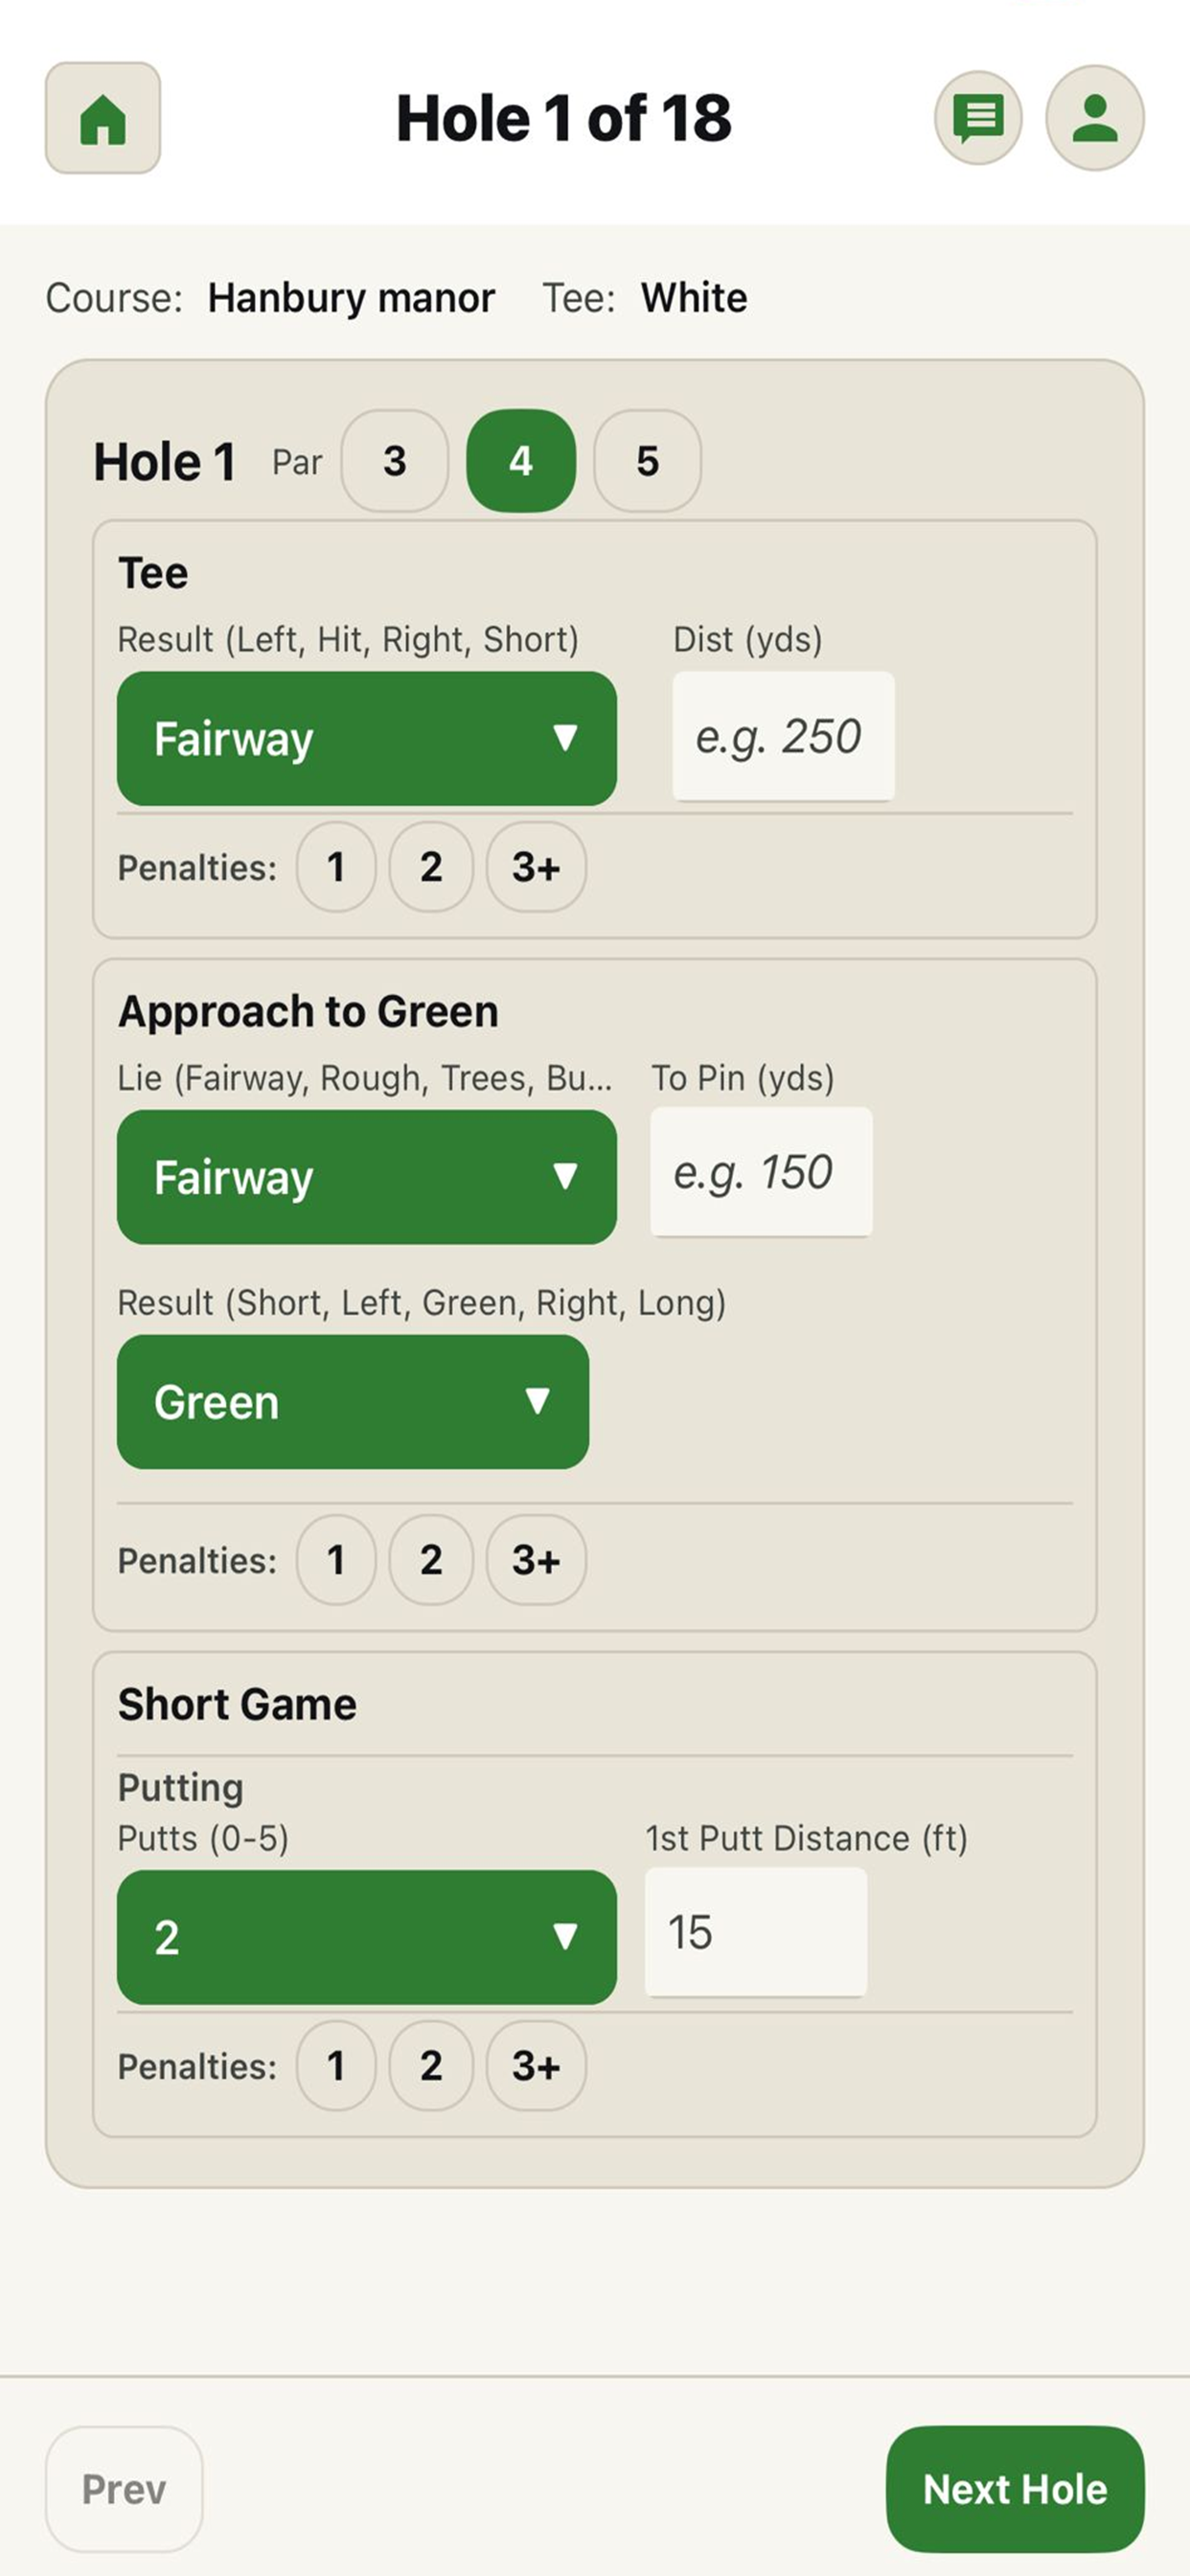The height and width of the screenshot is (2576, 1190).
Task: Open the Approach result Green dropdown
Action: click(352, 1402)
